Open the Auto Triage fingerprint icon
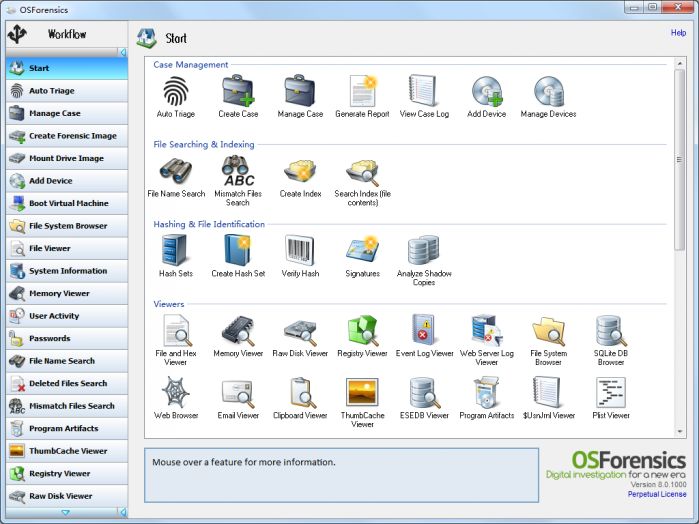 [x=176, y=91]
